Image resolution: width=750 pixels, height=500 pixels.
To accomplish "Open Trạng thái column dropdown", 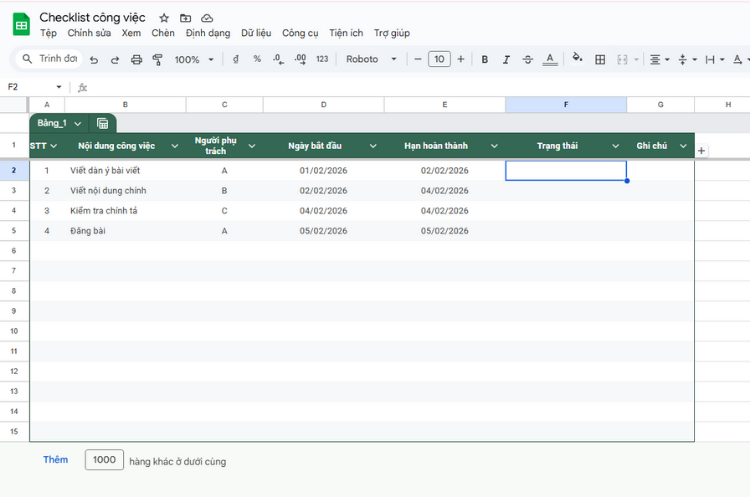I will click(x=615, y=146).
